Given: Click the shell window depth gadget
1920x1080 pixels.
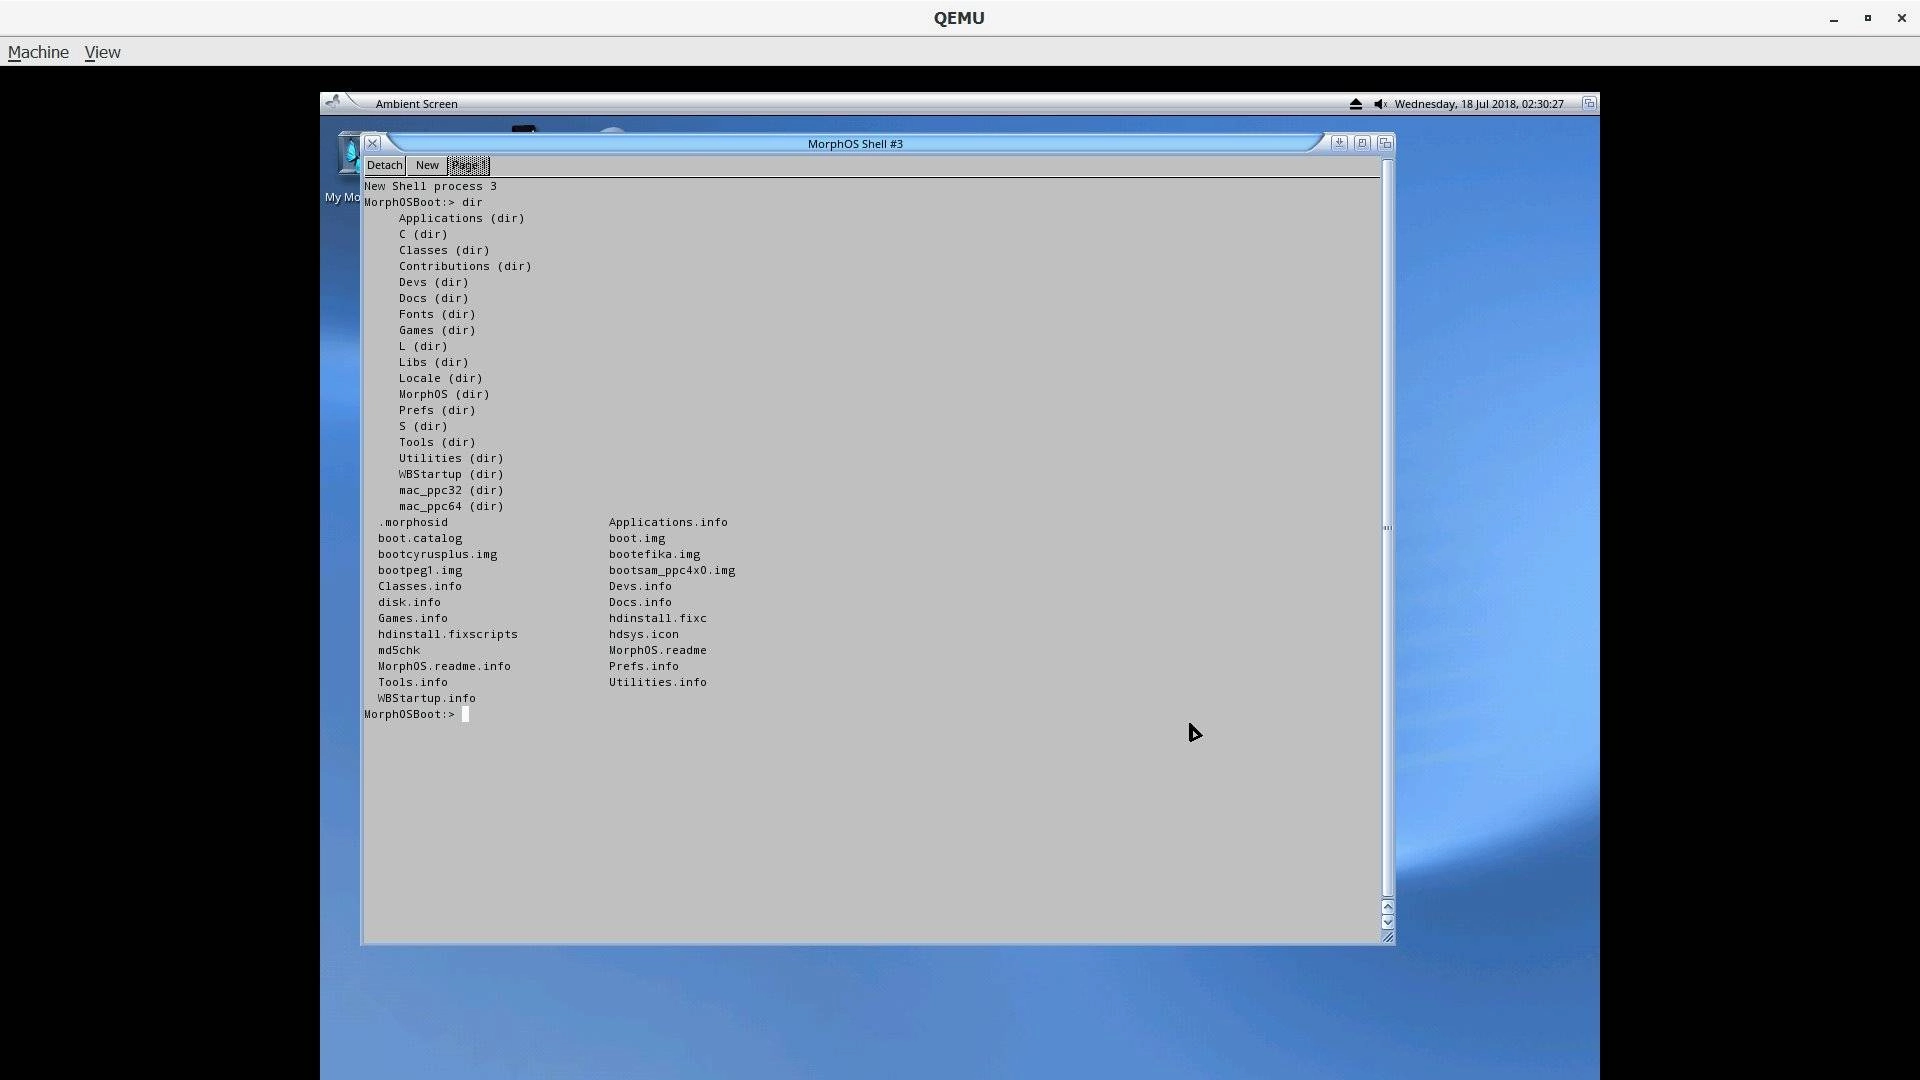Looking at the screenshot, I should (x=1385, y=143).
